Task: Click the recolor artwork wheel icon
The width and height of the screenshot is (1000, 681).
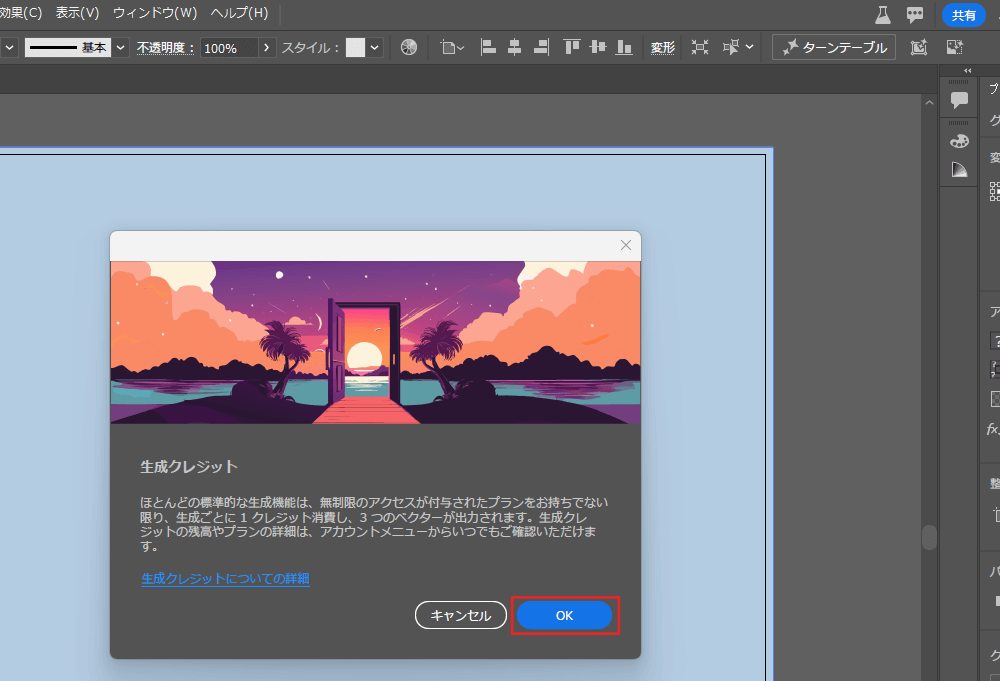Action: coord(409,47)
